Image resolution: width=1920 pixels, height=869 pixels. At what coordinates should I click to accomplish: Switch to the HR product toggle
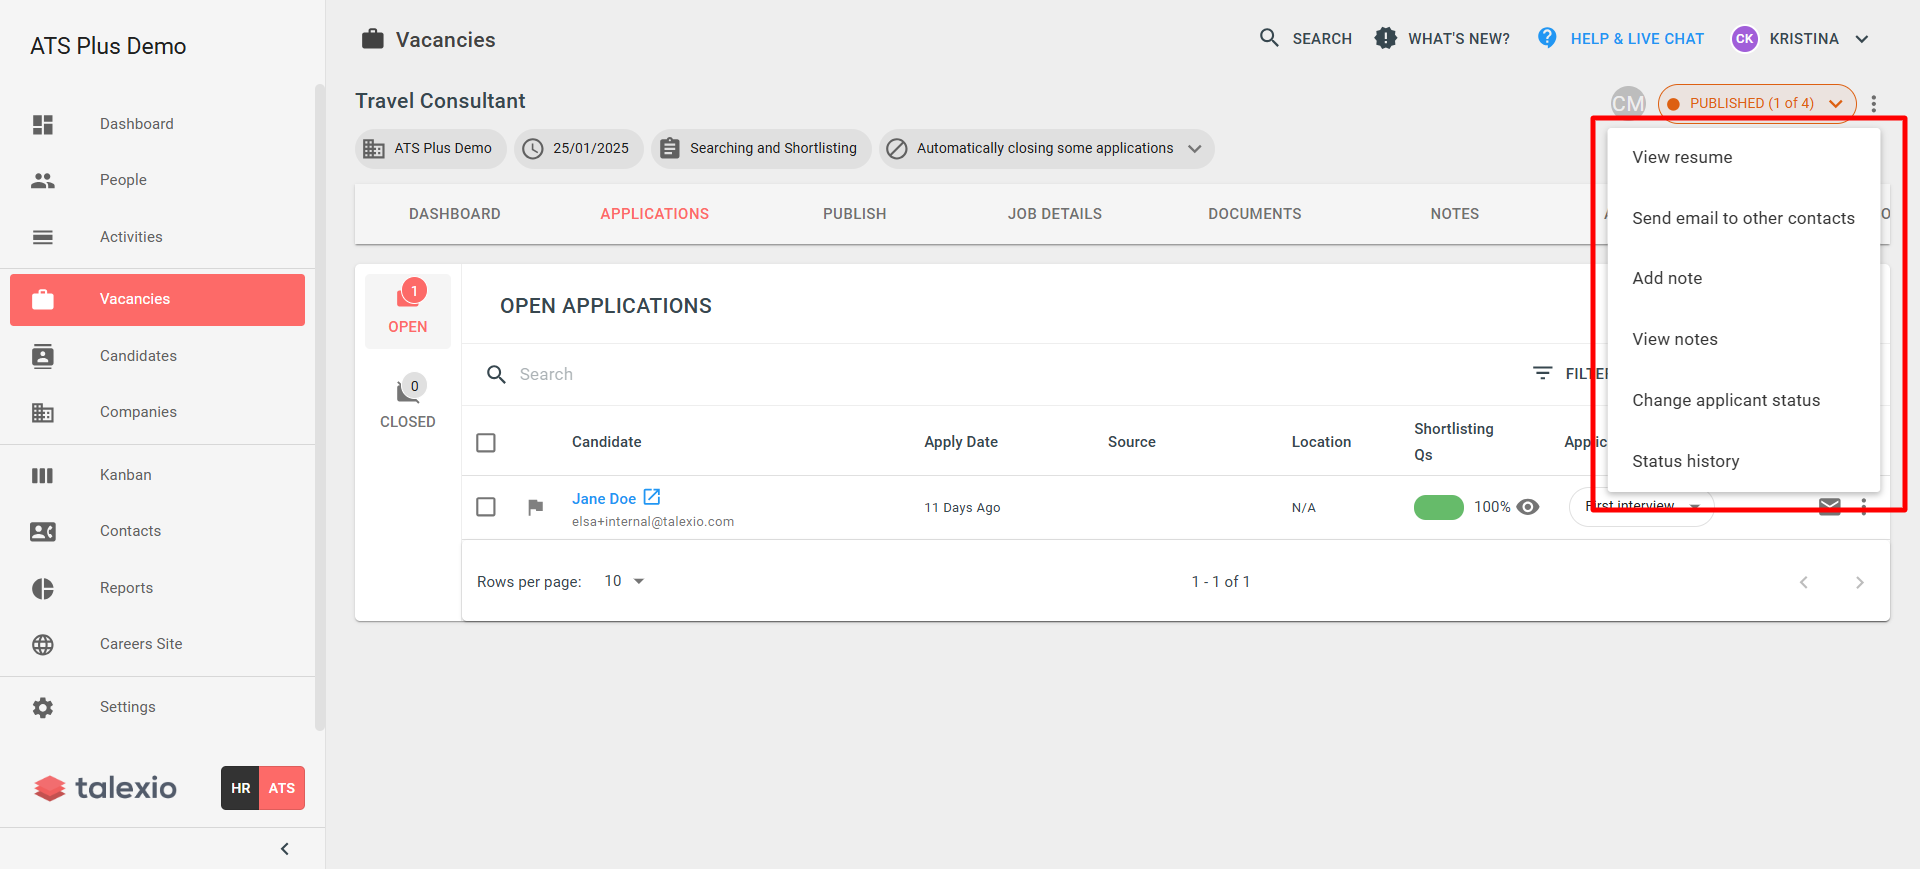[240, 788]
